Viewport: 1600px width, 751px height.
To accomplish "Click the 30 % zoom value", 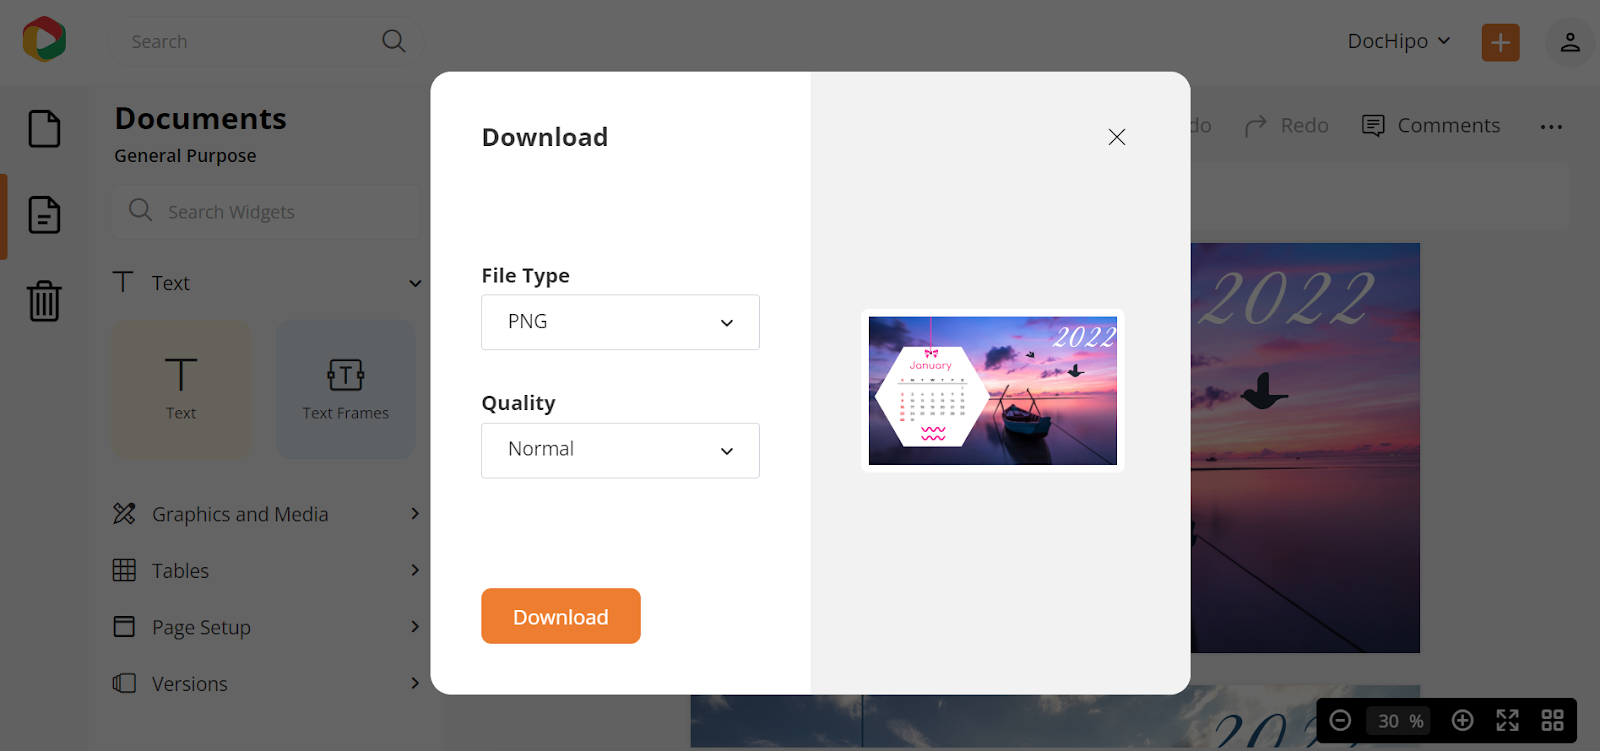I will [1400, 721].
